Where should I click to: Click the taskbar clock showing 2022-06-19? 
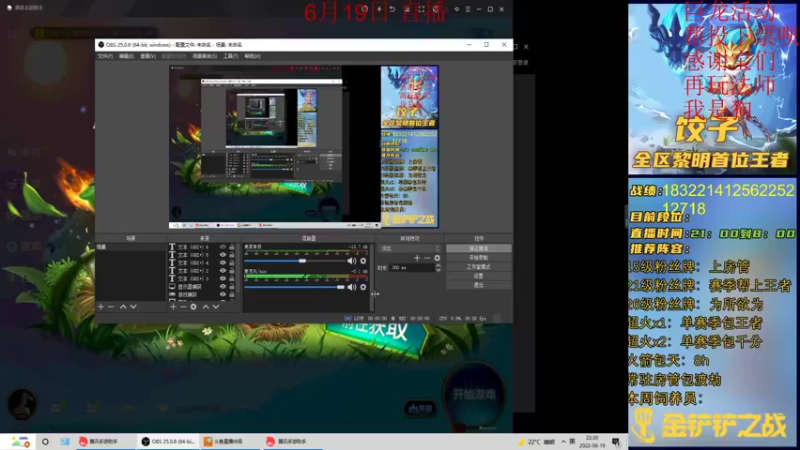tap(592, 441)
